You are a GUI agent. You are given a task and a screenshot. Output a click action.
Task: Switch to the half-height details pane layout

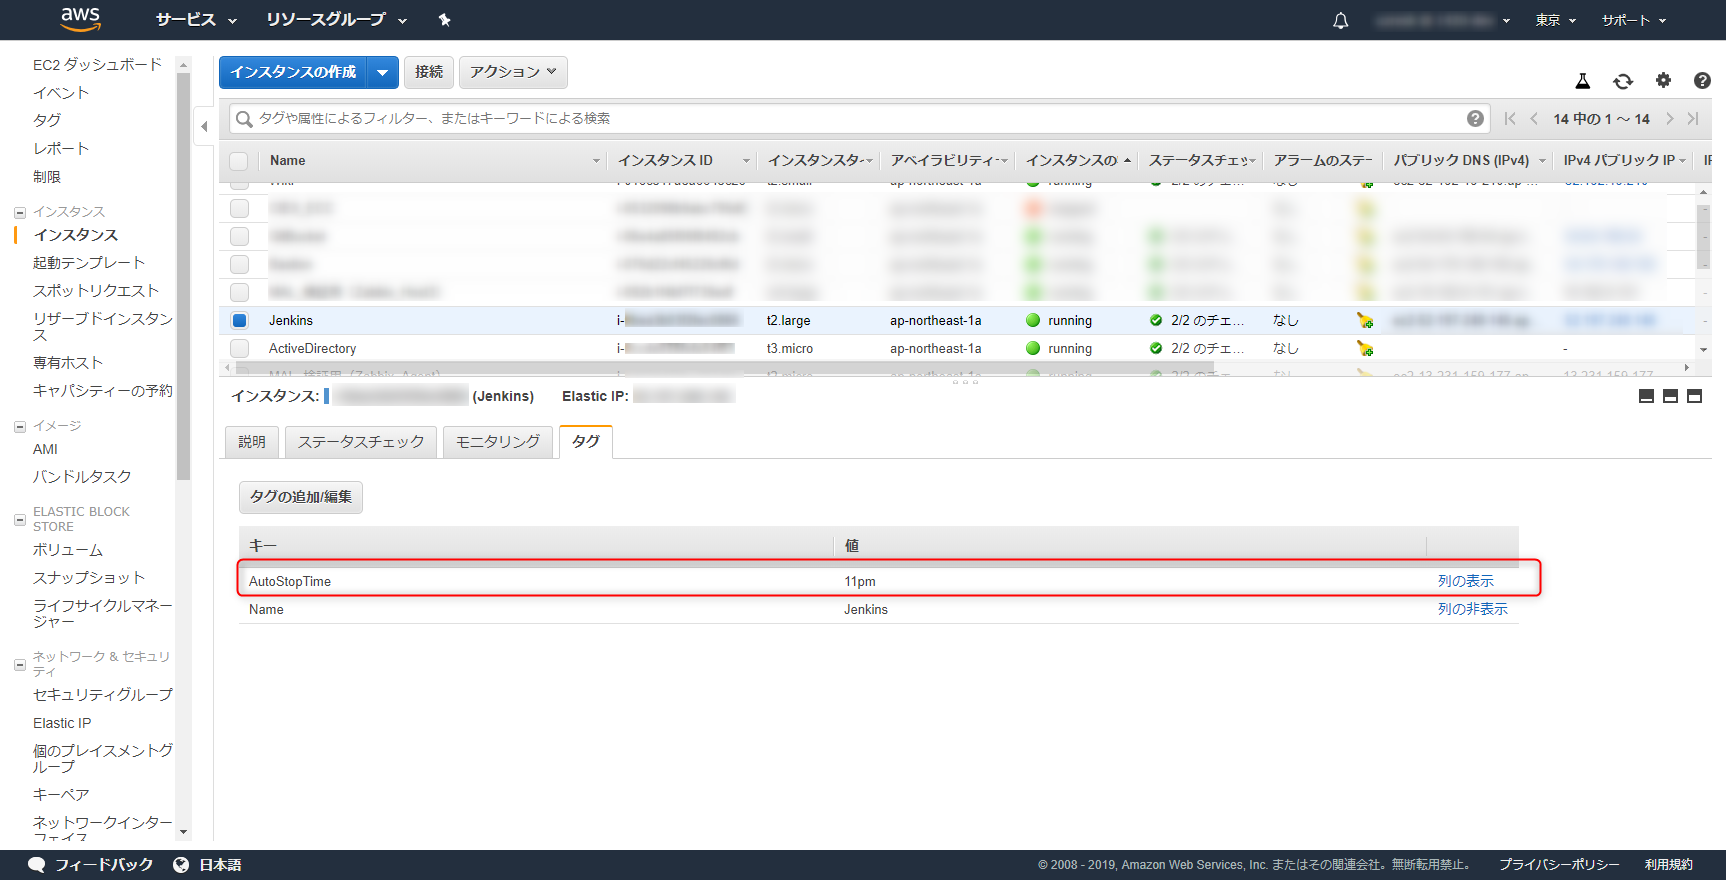coord(1670,396)
